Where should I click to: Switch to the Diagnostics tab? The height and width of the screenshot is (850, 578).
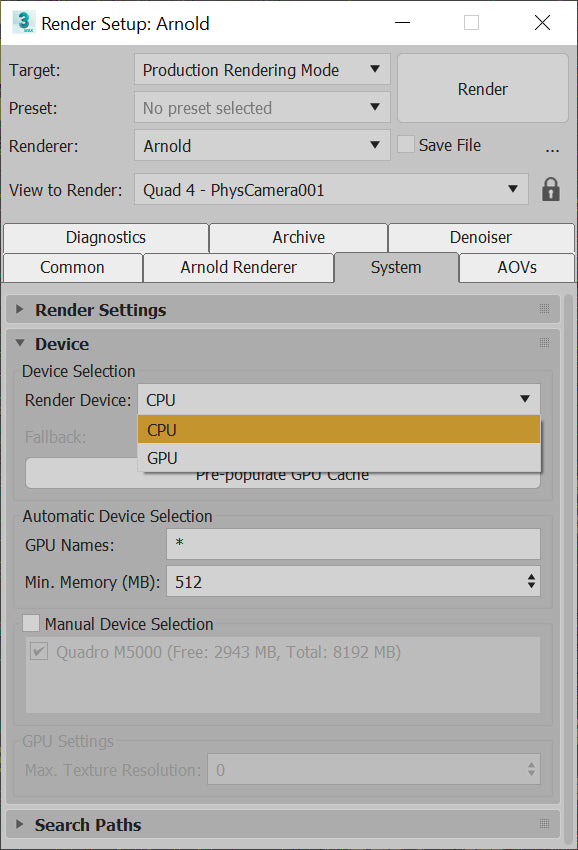click(106, 237)
